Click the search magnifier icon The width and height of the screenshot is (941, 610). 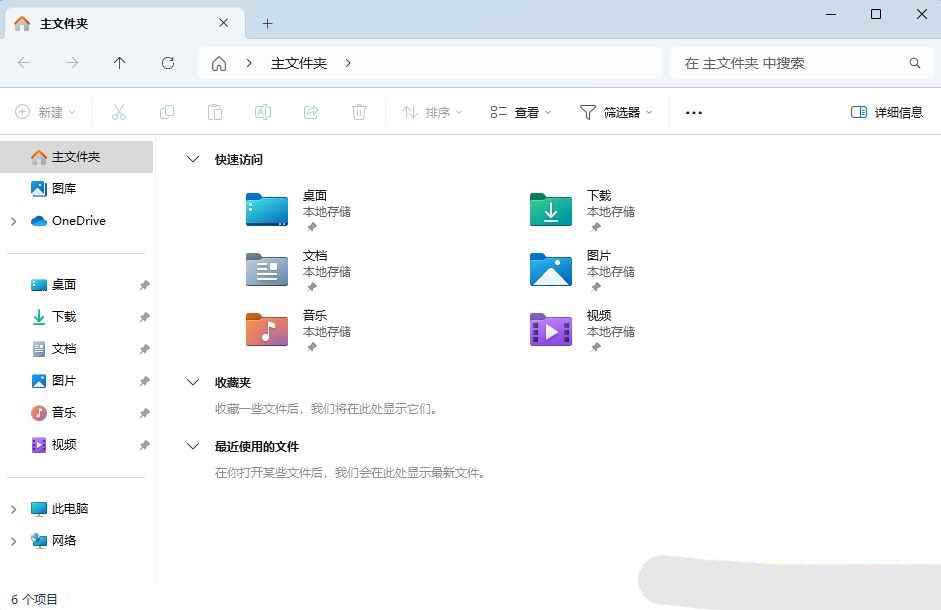914,63
